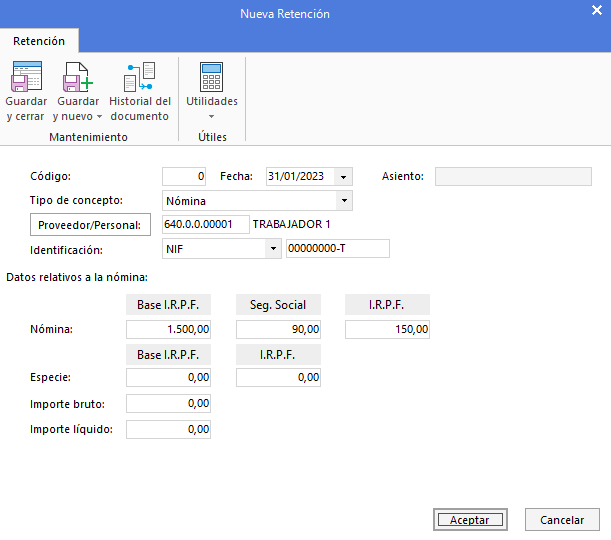This screenshot has height=540, width=611.
Task: Click Nómina Base I.R.P.F. field 1.500,00
Action: (168, 329)
